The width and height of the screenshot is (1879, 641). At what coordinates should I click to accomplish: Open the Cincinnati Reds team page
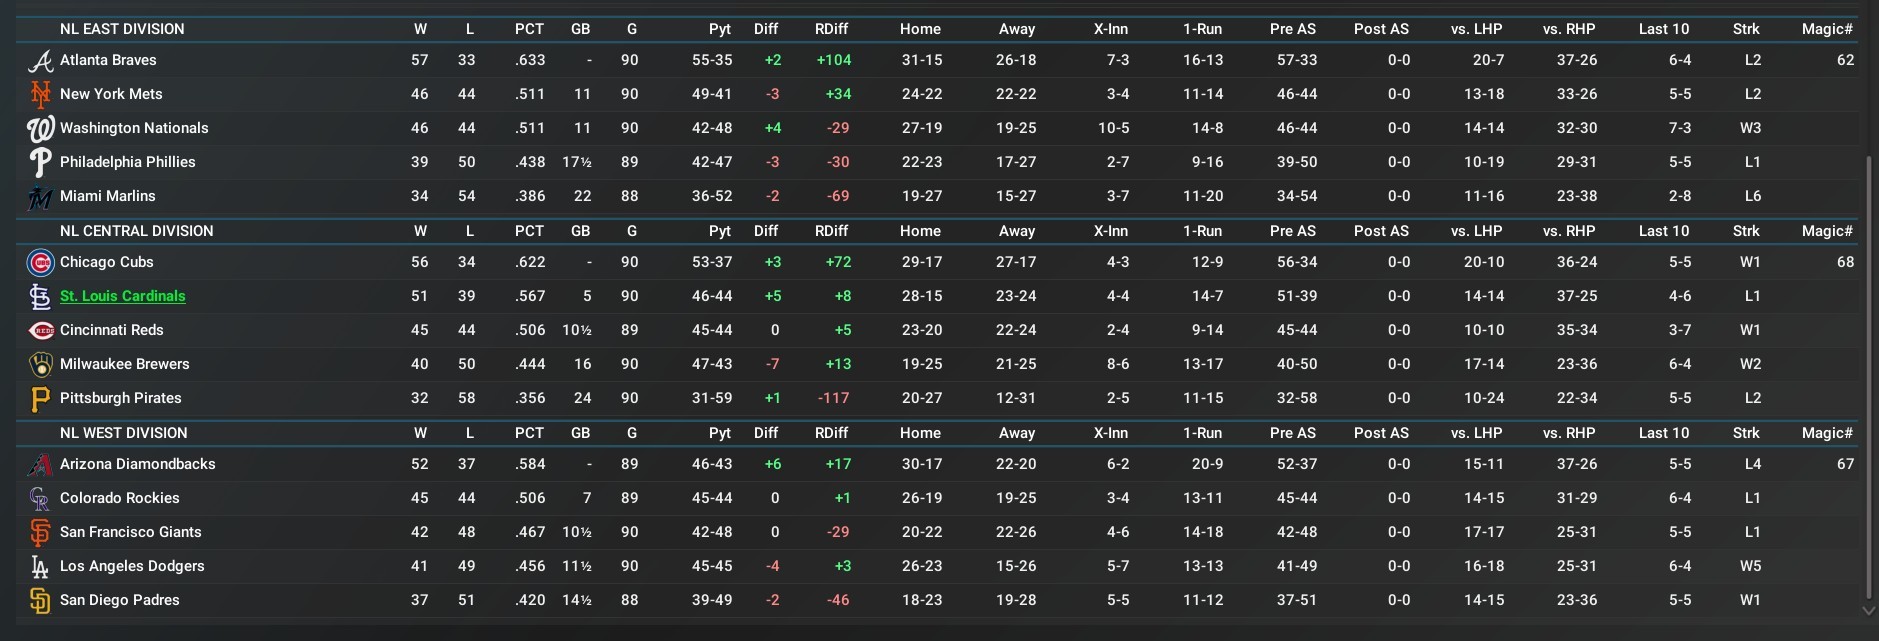[111, 330]
